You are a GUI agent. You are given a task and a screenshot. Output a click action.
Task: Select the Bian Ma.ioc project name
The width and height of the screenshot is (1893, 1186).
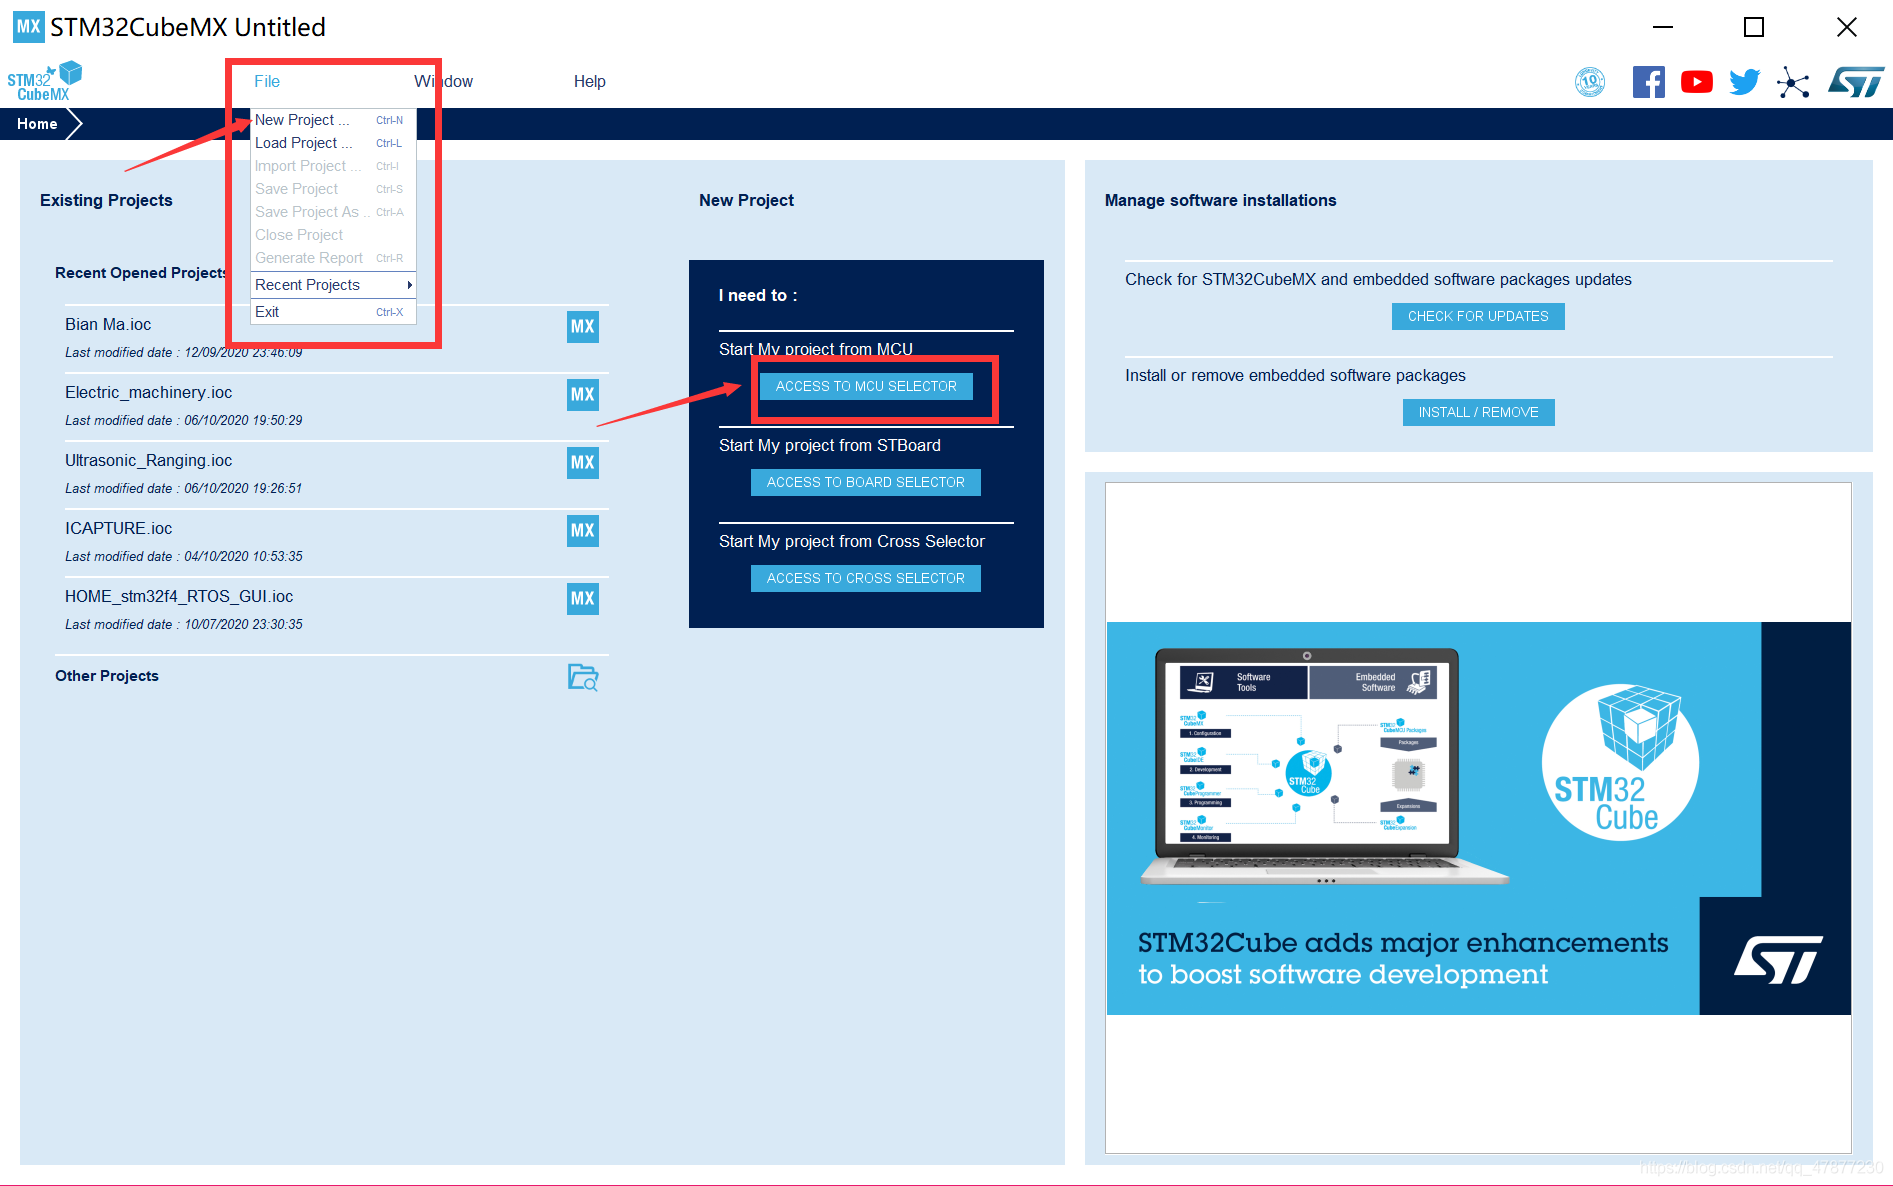(108, 324)
